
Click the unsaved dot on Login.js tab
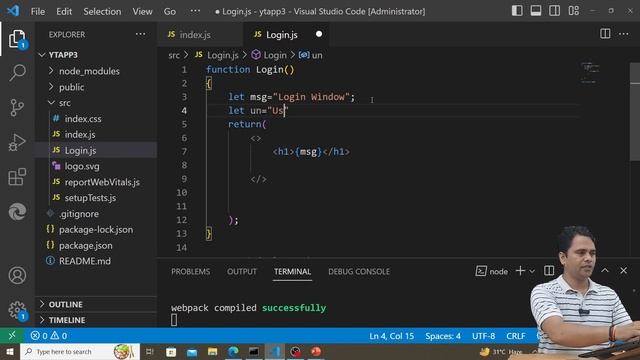click(x=319, y=34)
